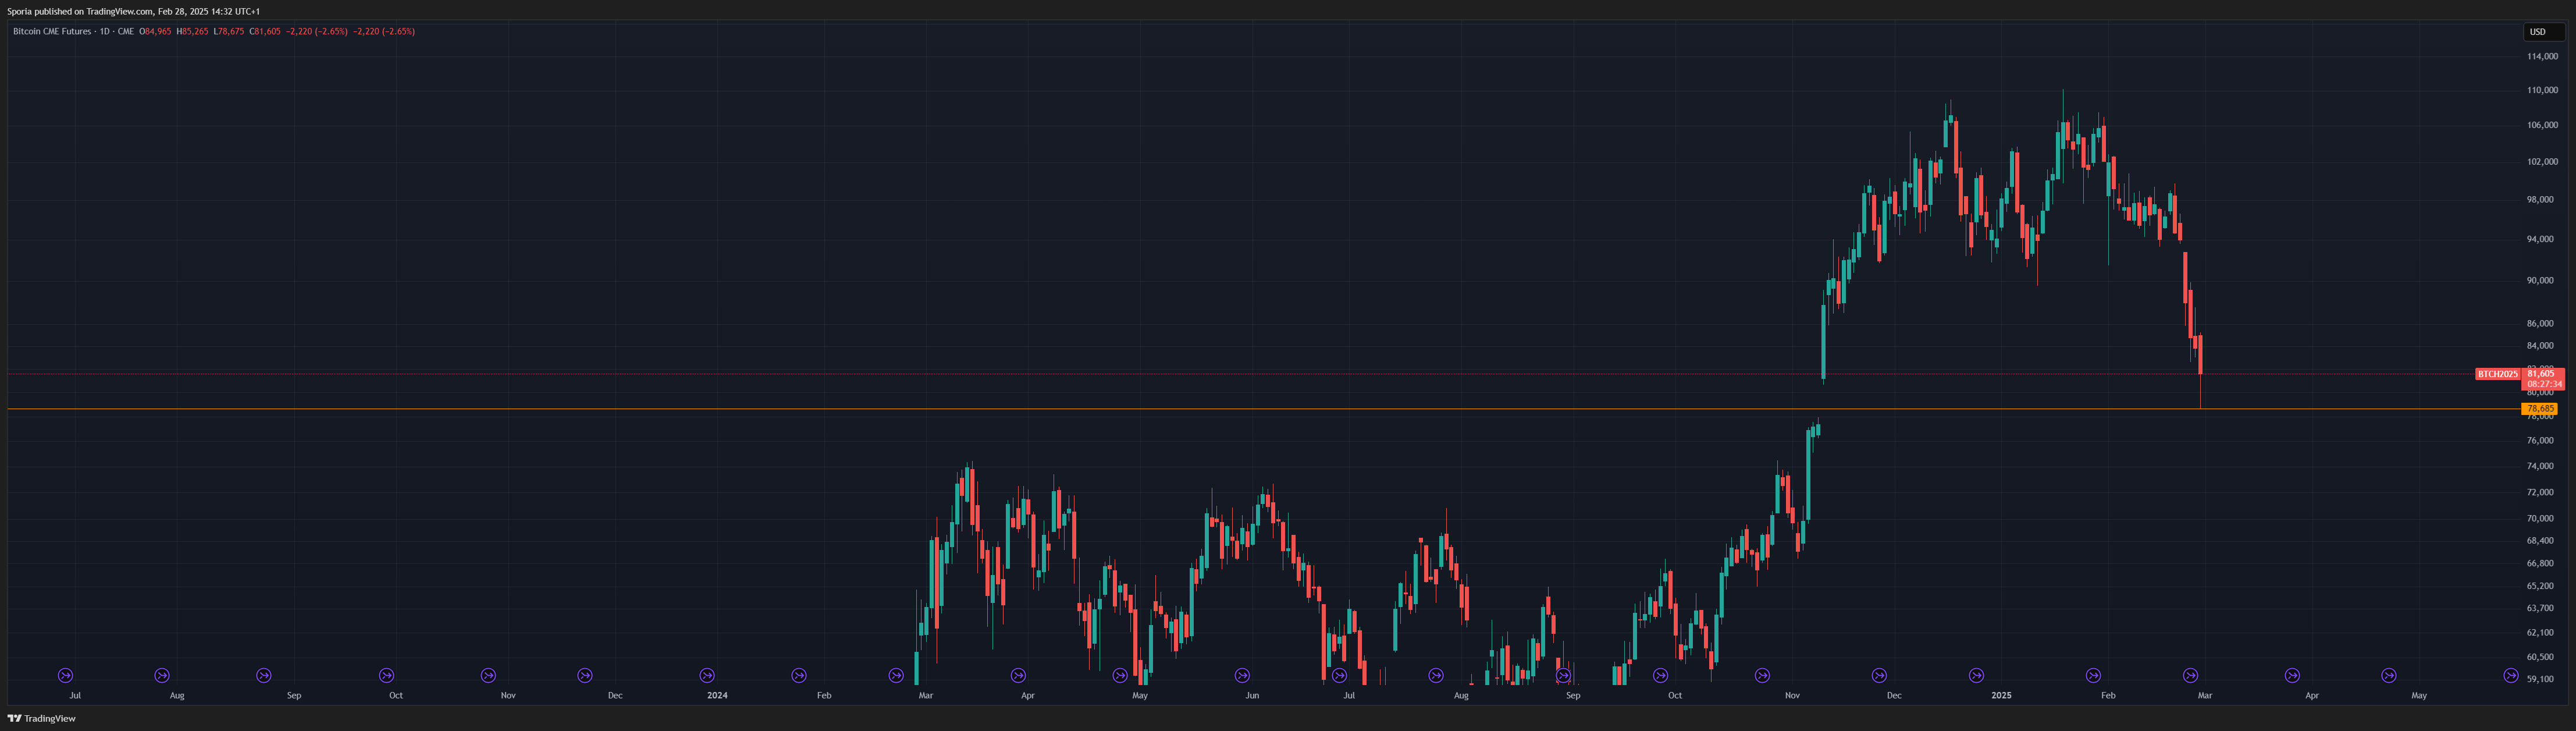Image resolution: width=2576 pixels, height=731 pixels.
Task: Click the orange 78,685 price label
Action: click(x=2540, y=408)
